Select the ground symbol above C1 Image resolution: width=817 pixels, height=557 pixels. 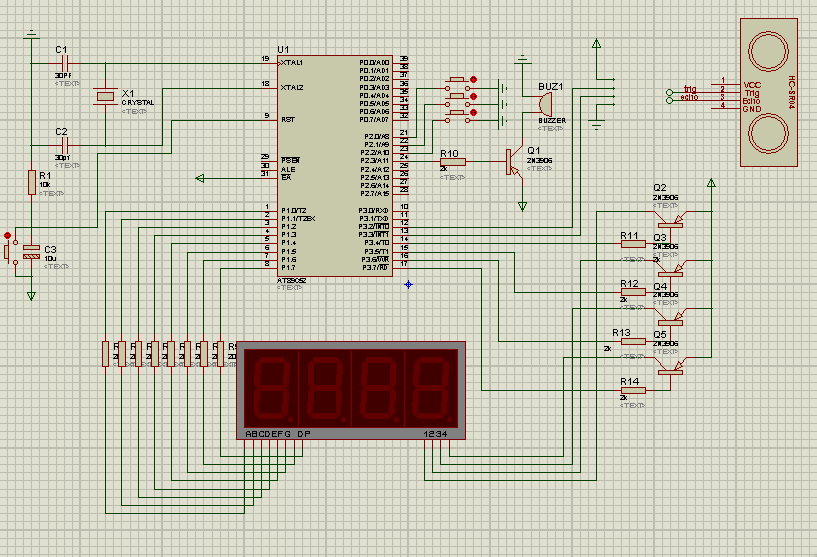(x=32, y=34)
